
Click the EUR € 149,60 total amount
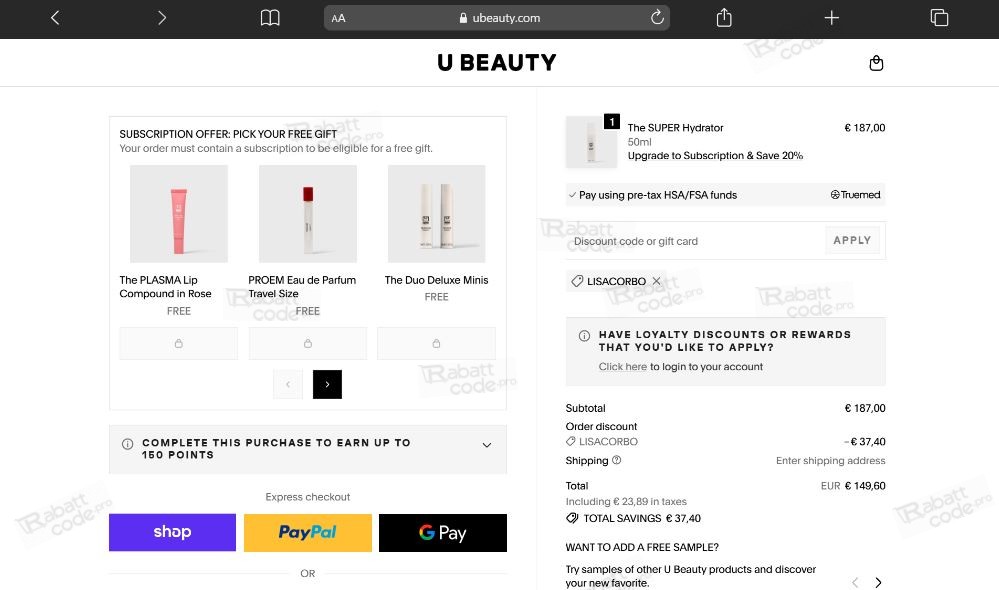tap(853, 486)
